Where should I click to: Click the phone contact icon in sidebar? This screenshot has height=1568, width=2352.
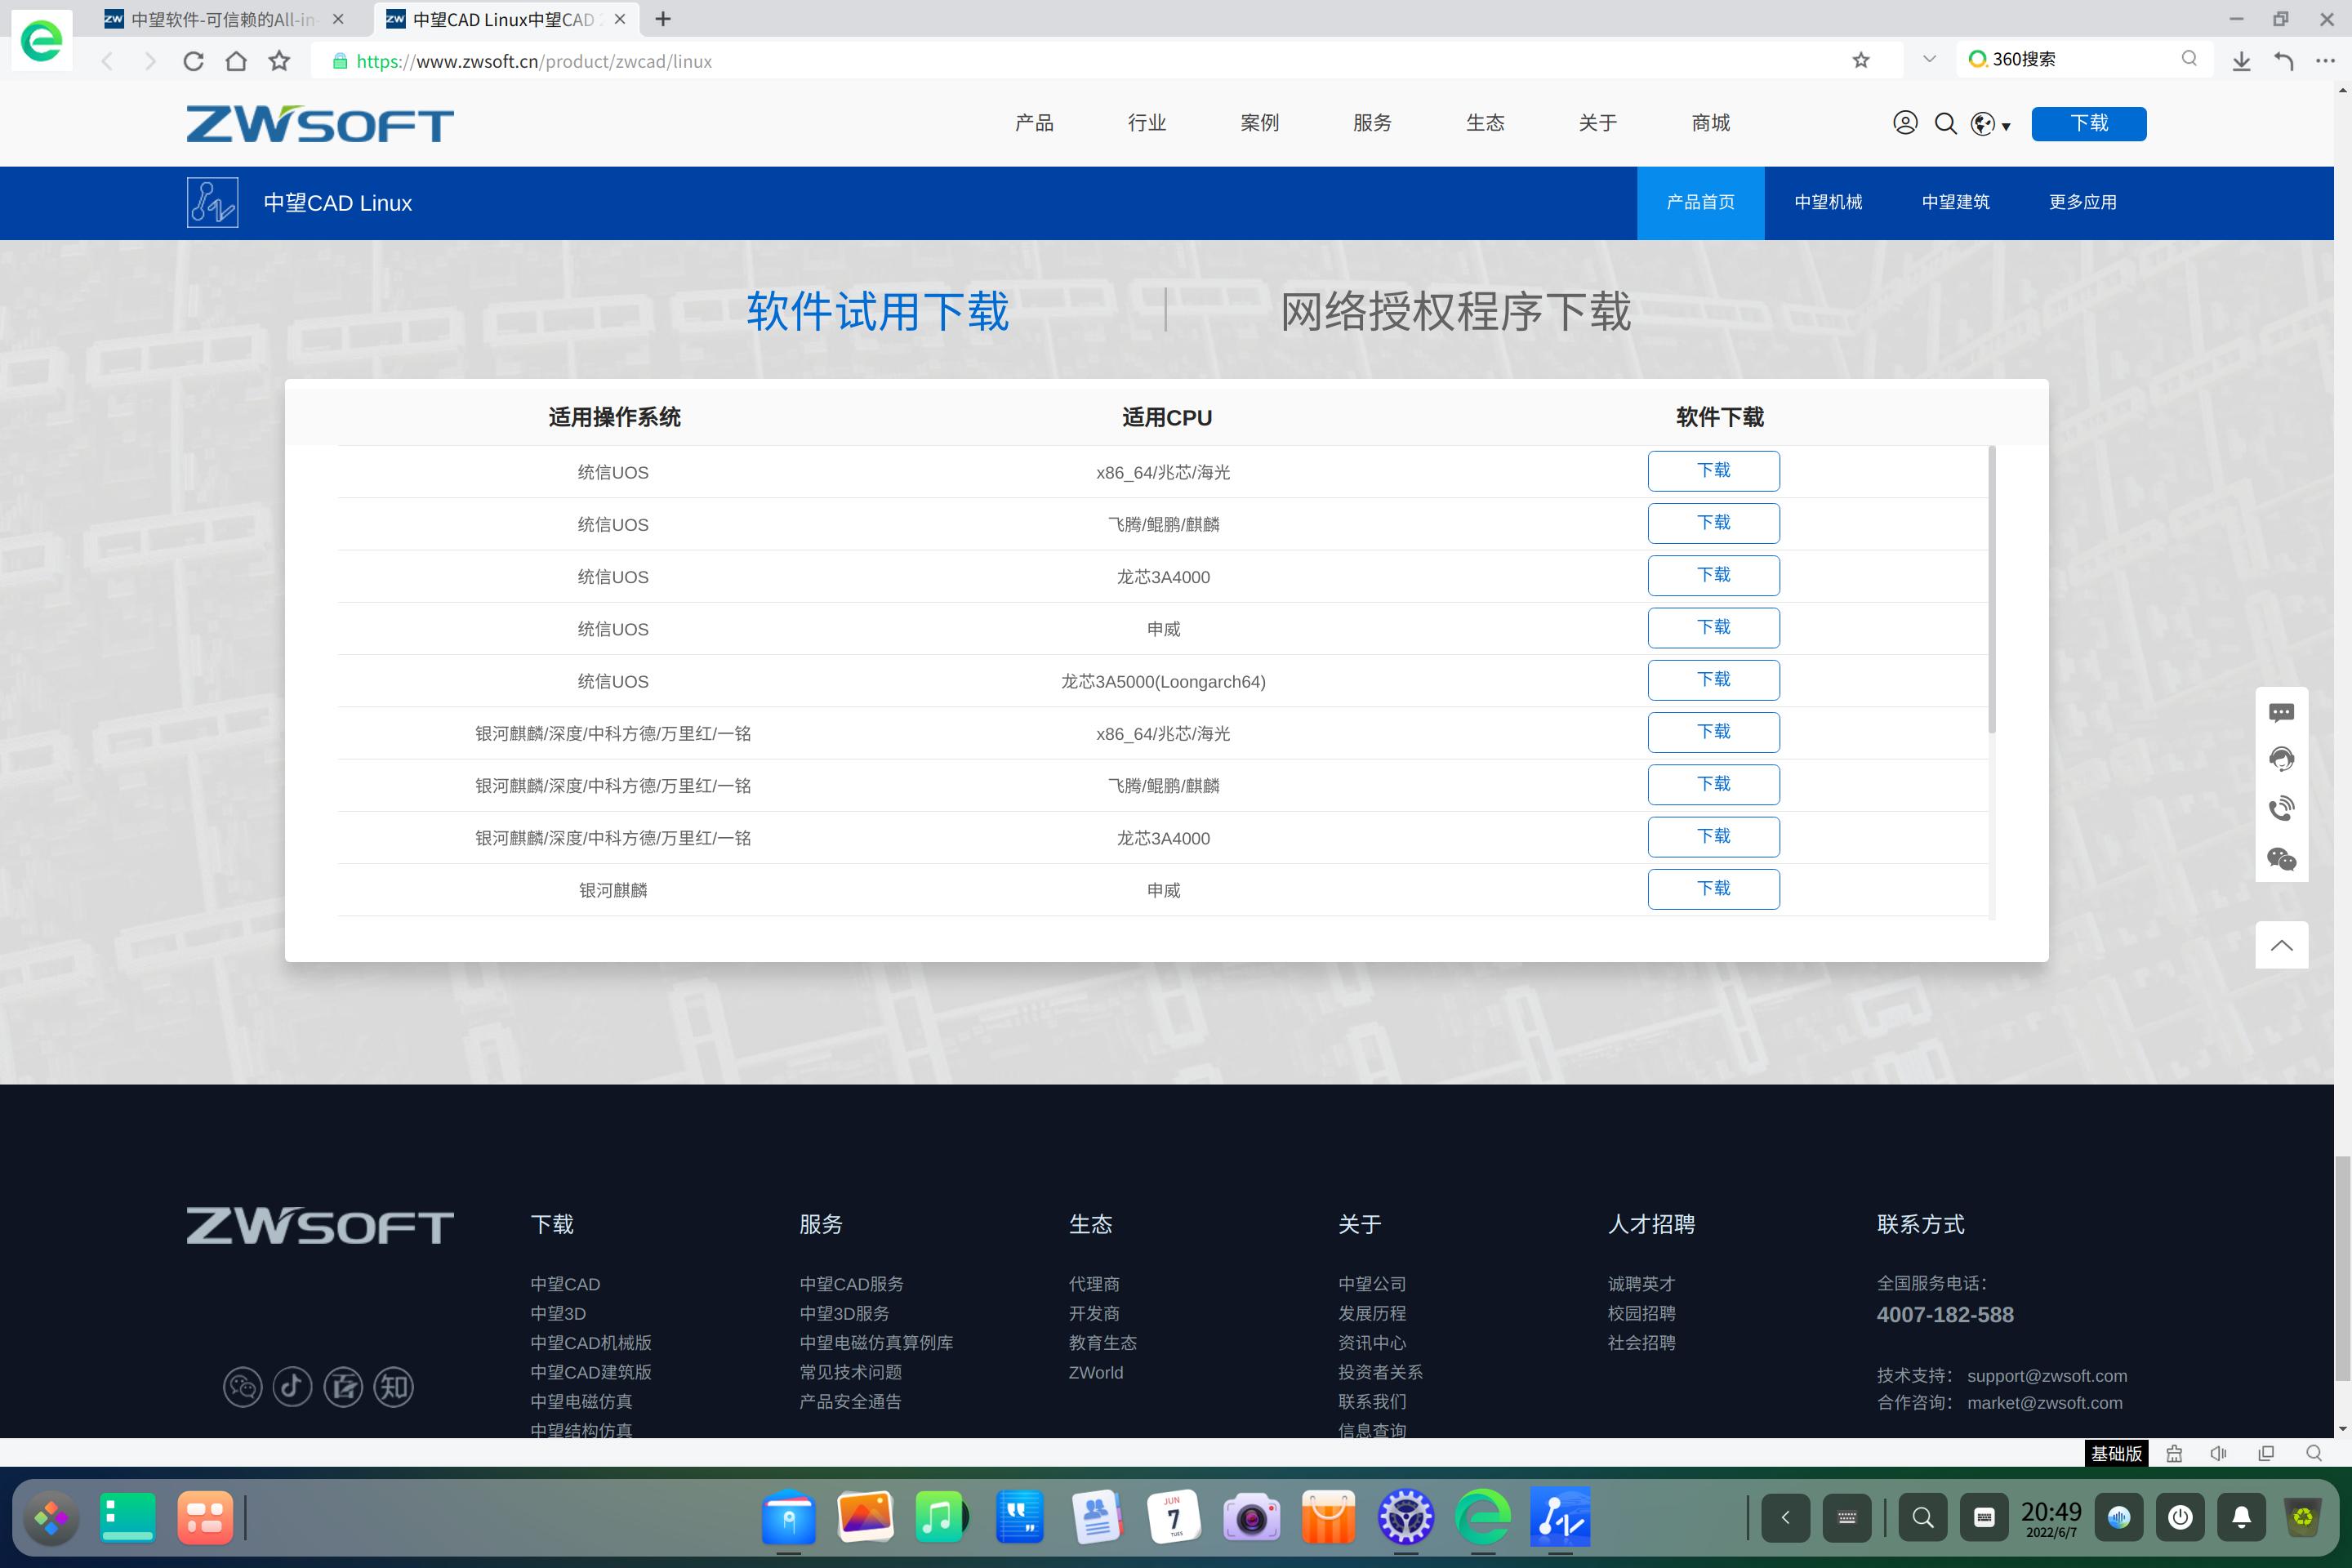tap(2281, 808)
